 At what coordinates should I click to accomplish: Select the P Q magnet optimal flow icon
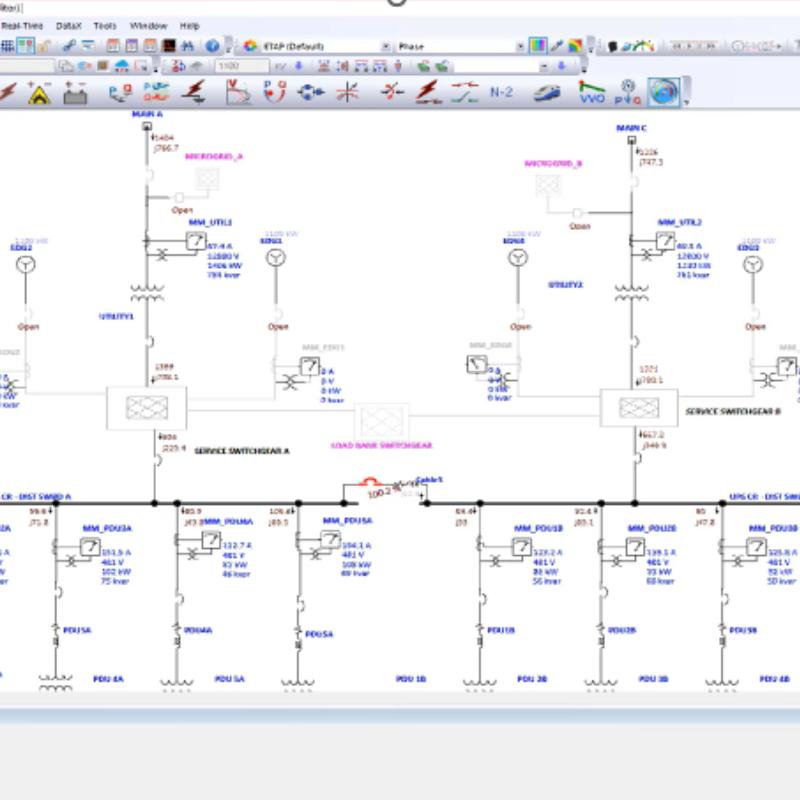point(275,92)
